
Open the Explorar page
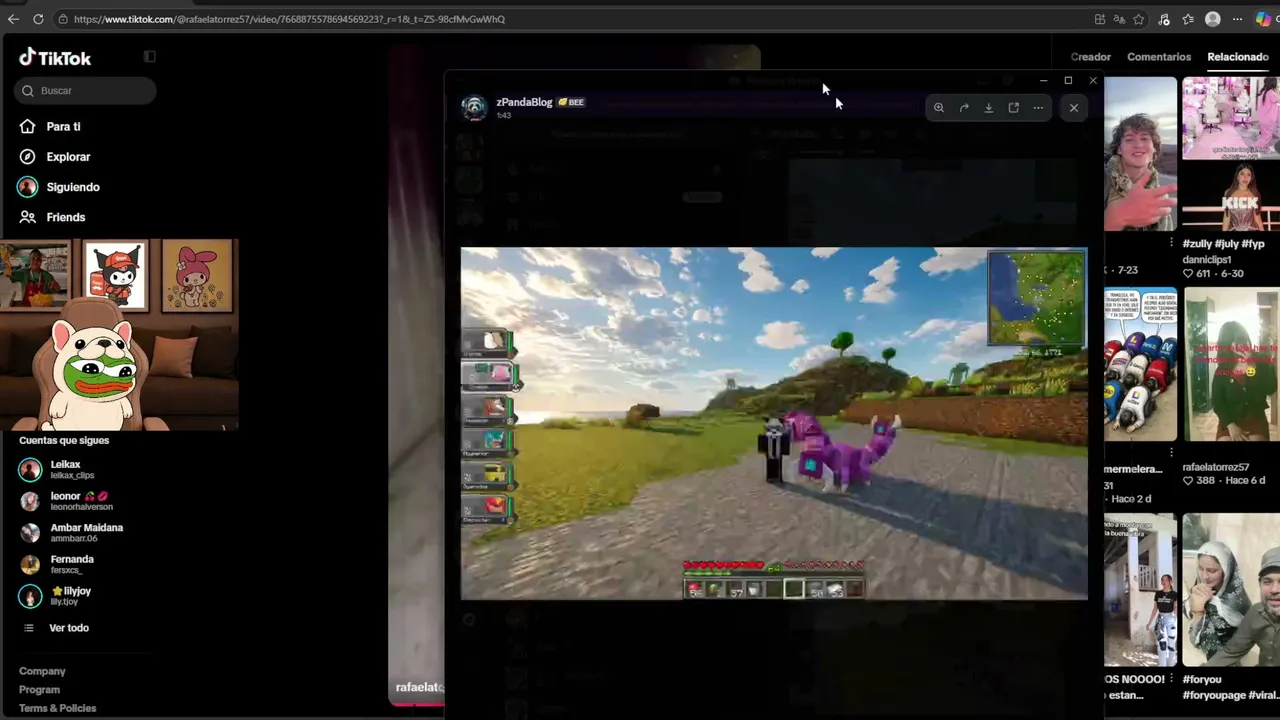coord(68,157)
